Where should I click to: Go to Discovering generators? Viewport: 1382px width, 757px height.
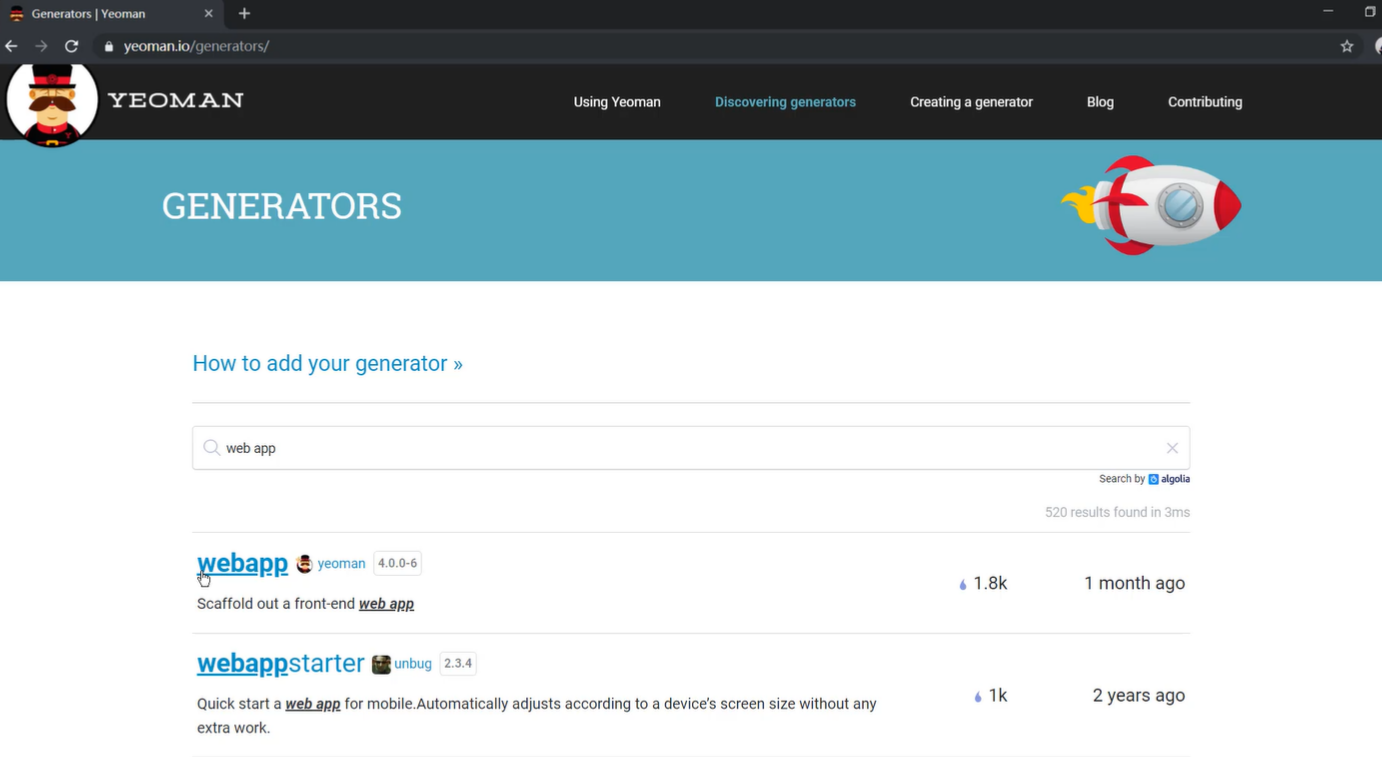[x=785, y=102]
